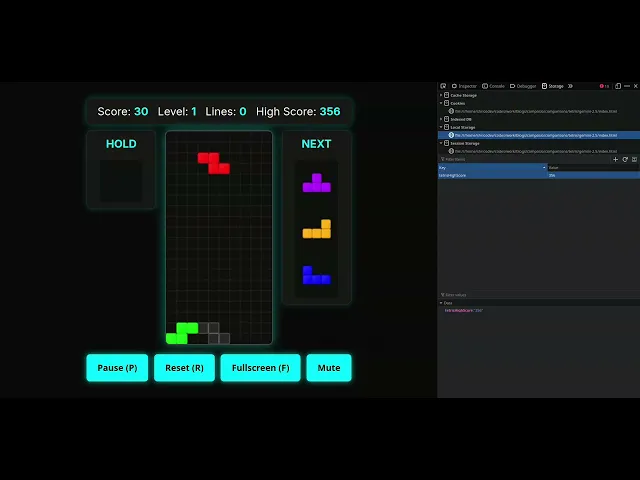This screenshot has height=480, width=640.
Task: Click the empty HOLD slot box
Action: tap(121, 181)
